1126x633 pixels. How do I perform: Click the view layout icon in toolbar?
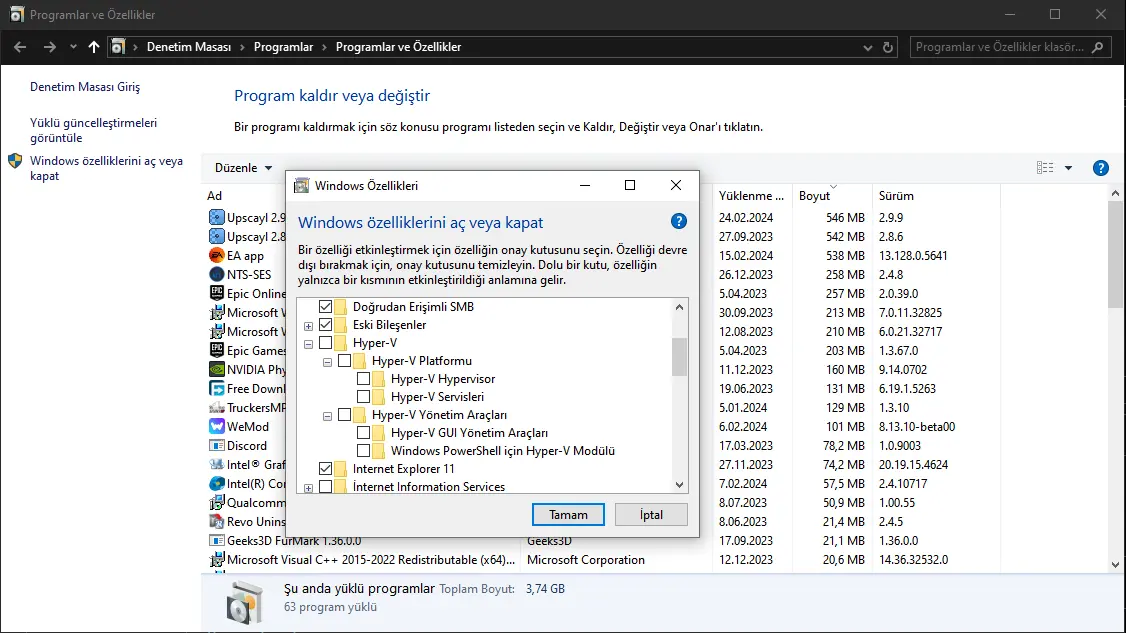point(1045,167)
